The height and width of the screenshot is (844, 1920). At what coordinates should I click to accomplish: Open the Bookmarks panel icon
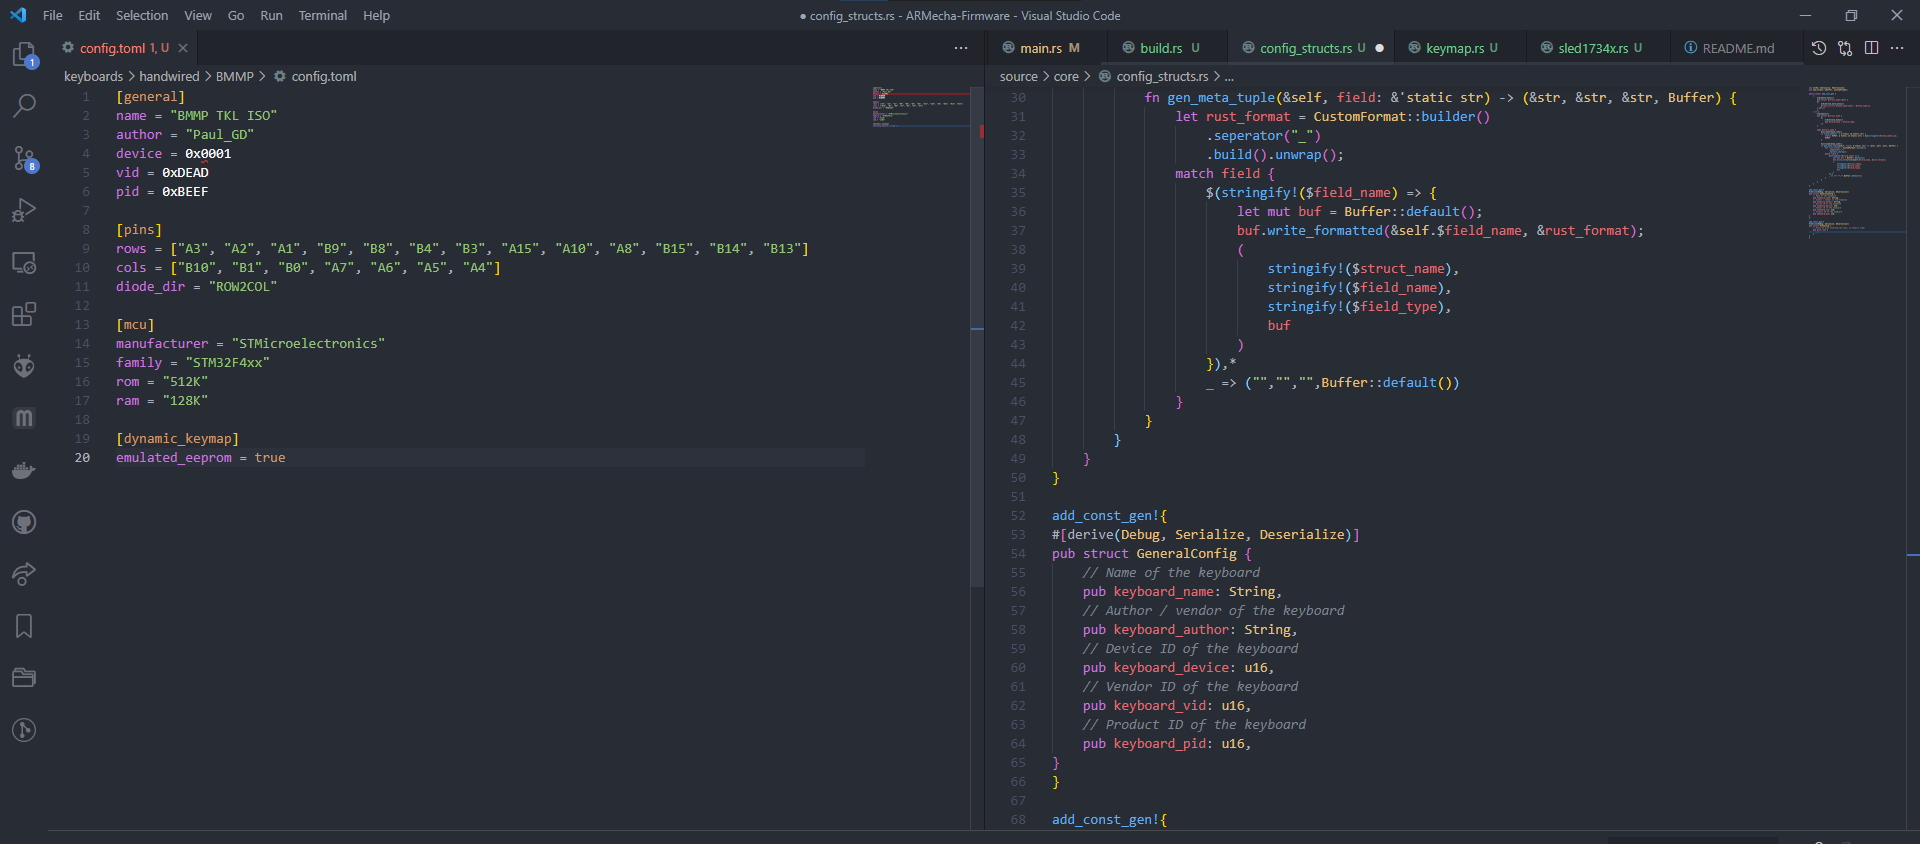point(24,626)
